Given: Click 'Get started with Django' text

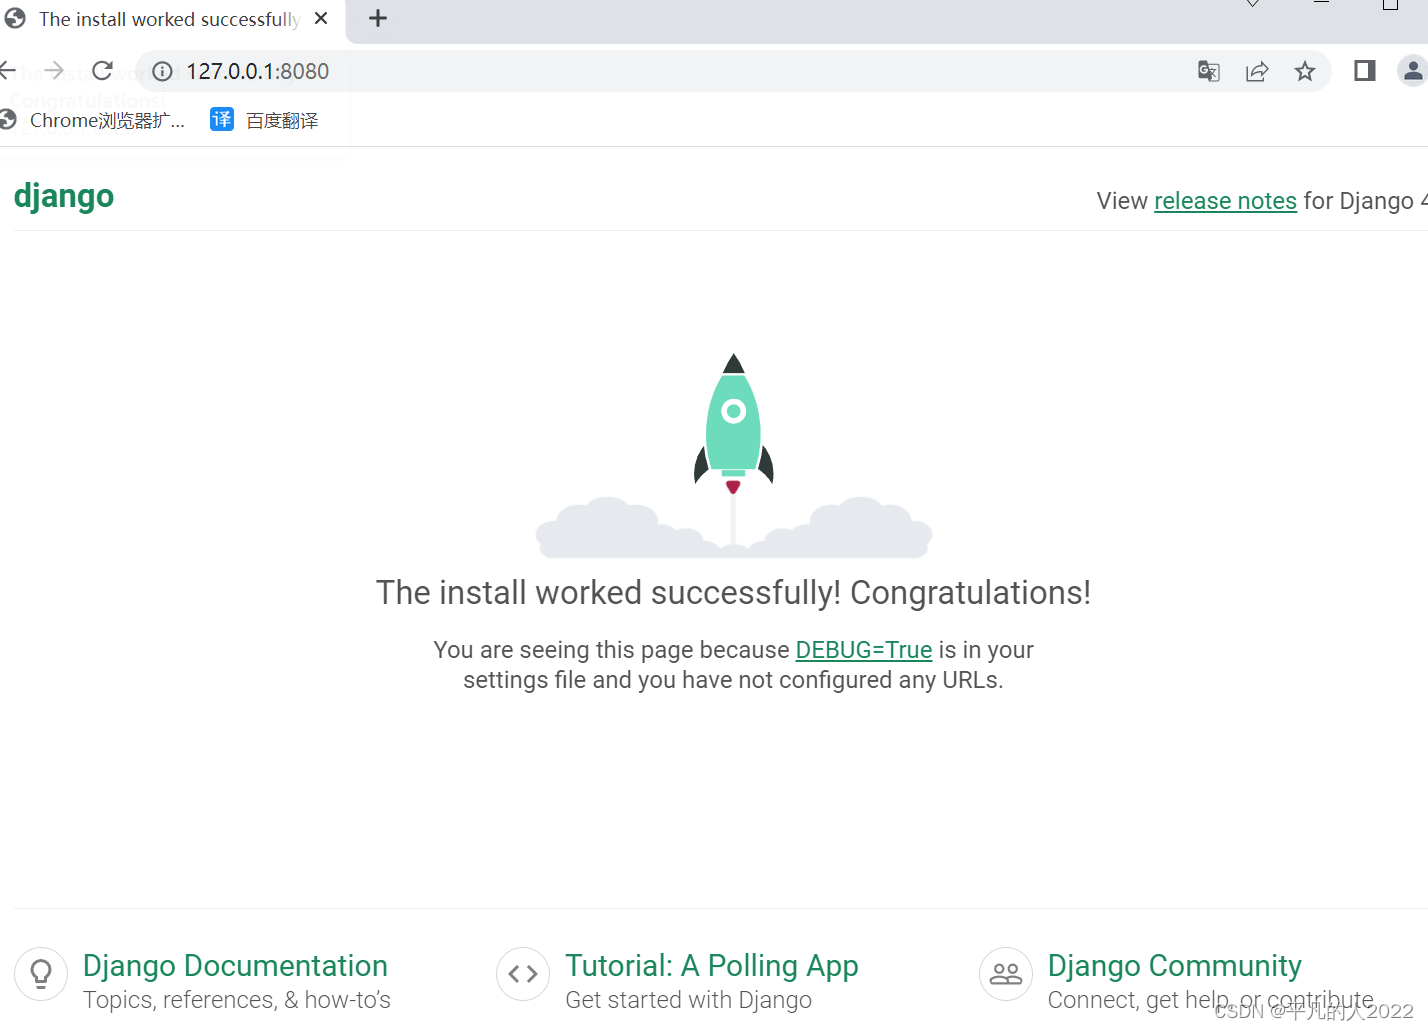Looking at the screenshot, I should (689, 1000).
